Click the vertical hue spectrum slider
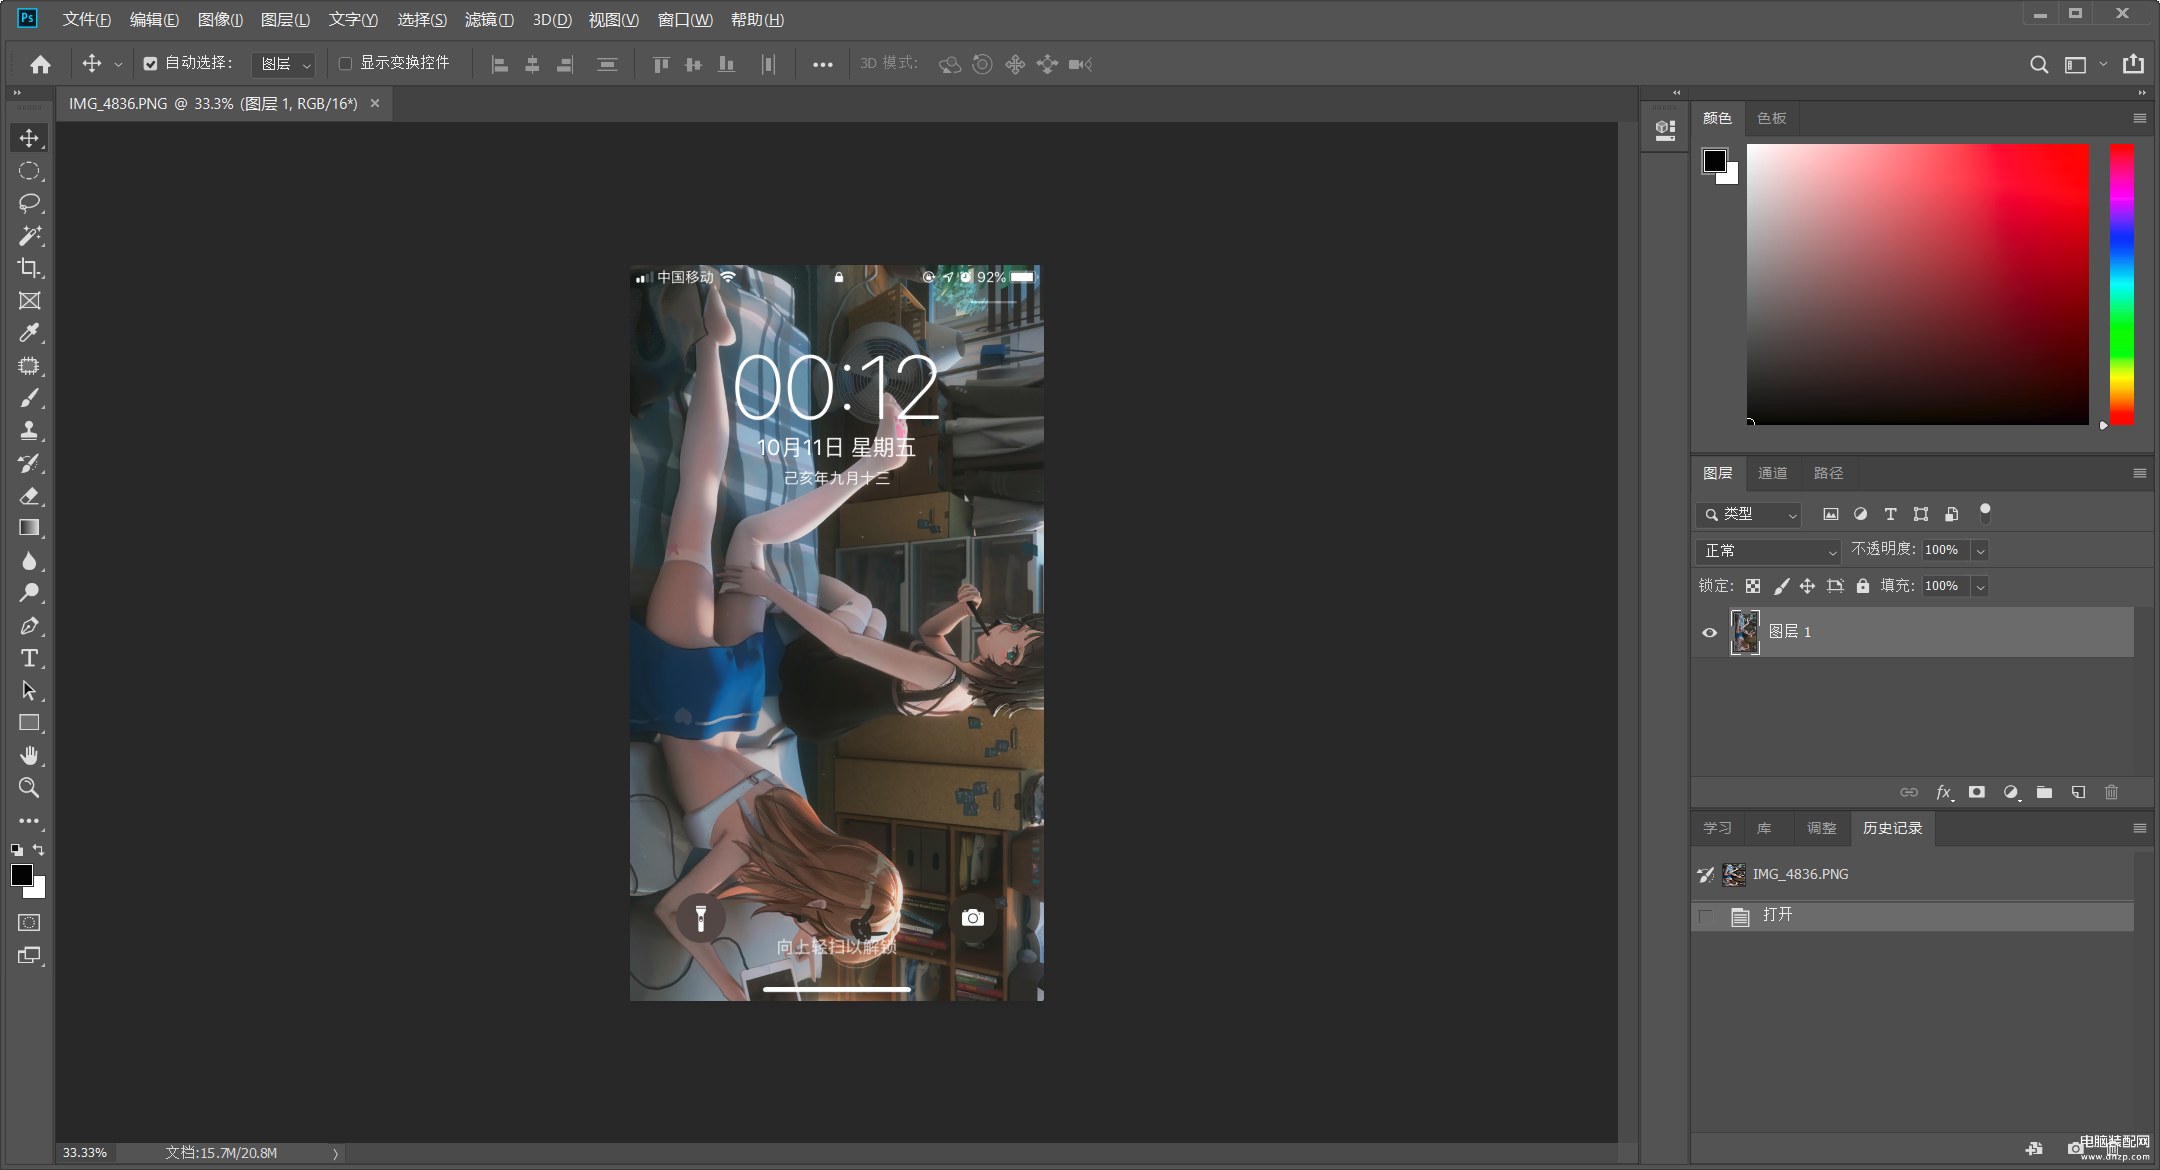The image size is (2160, 1170). pos(2121,284)
